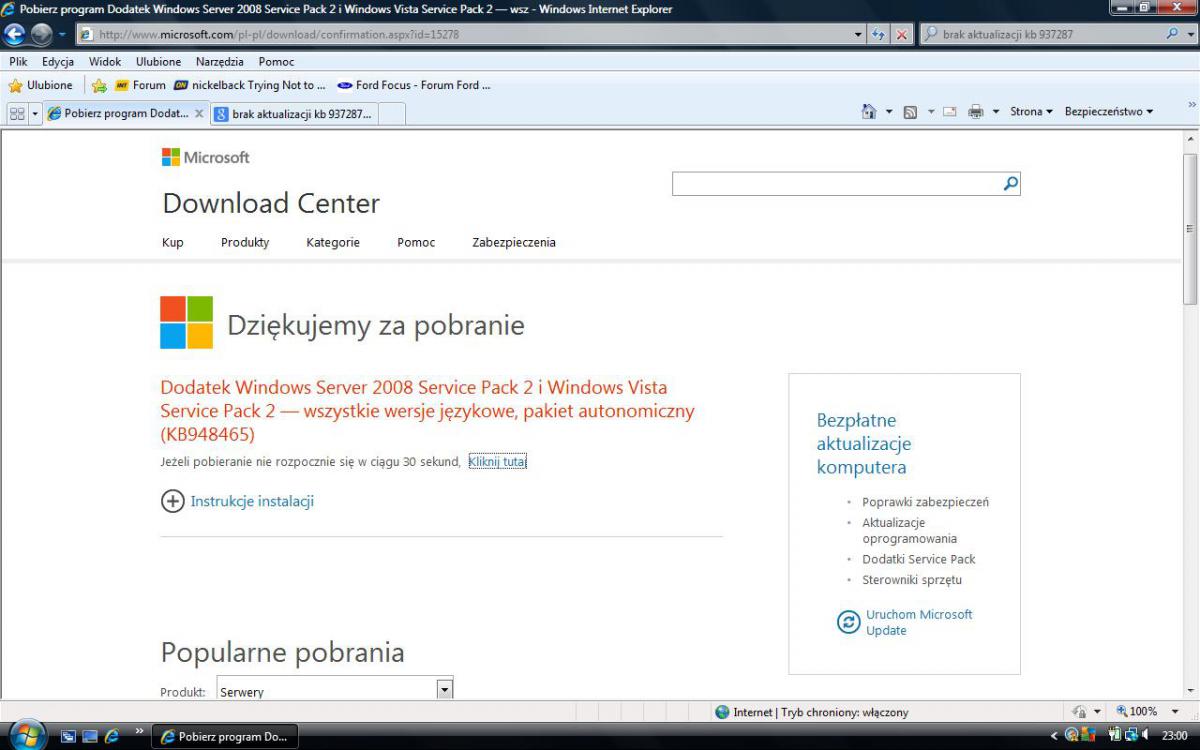
Task: Open the Narzędzia menu
Action: click(x=220, y=61)
